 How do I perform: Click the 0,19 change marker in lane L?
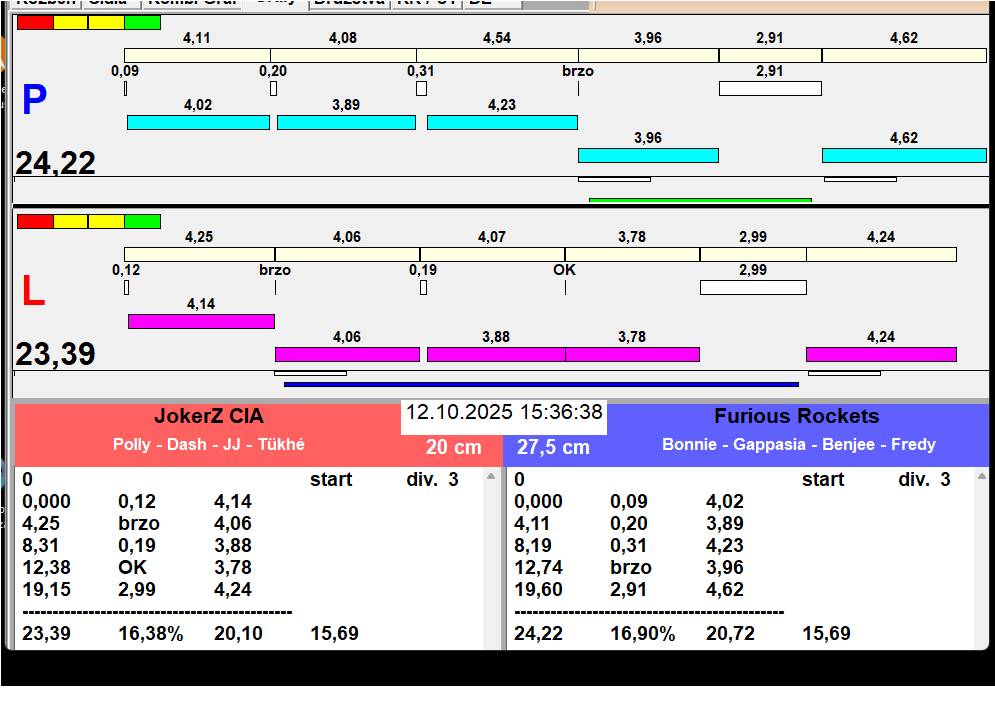click(x=423, y=288)
